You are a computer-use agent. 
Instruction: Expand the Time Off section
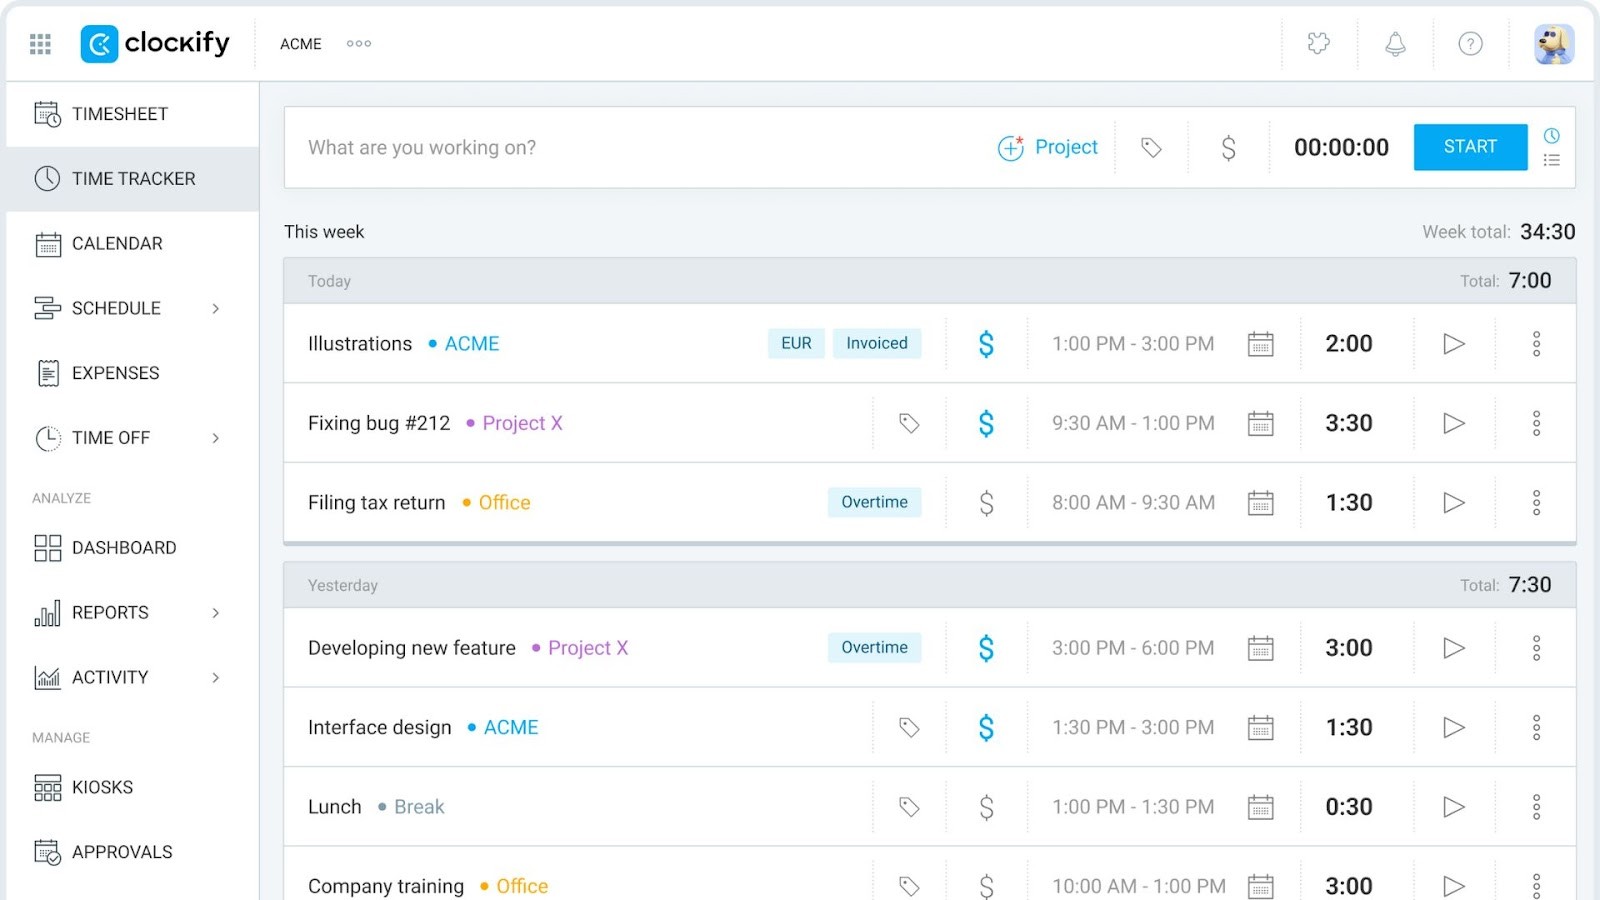(x=215, y=437)
